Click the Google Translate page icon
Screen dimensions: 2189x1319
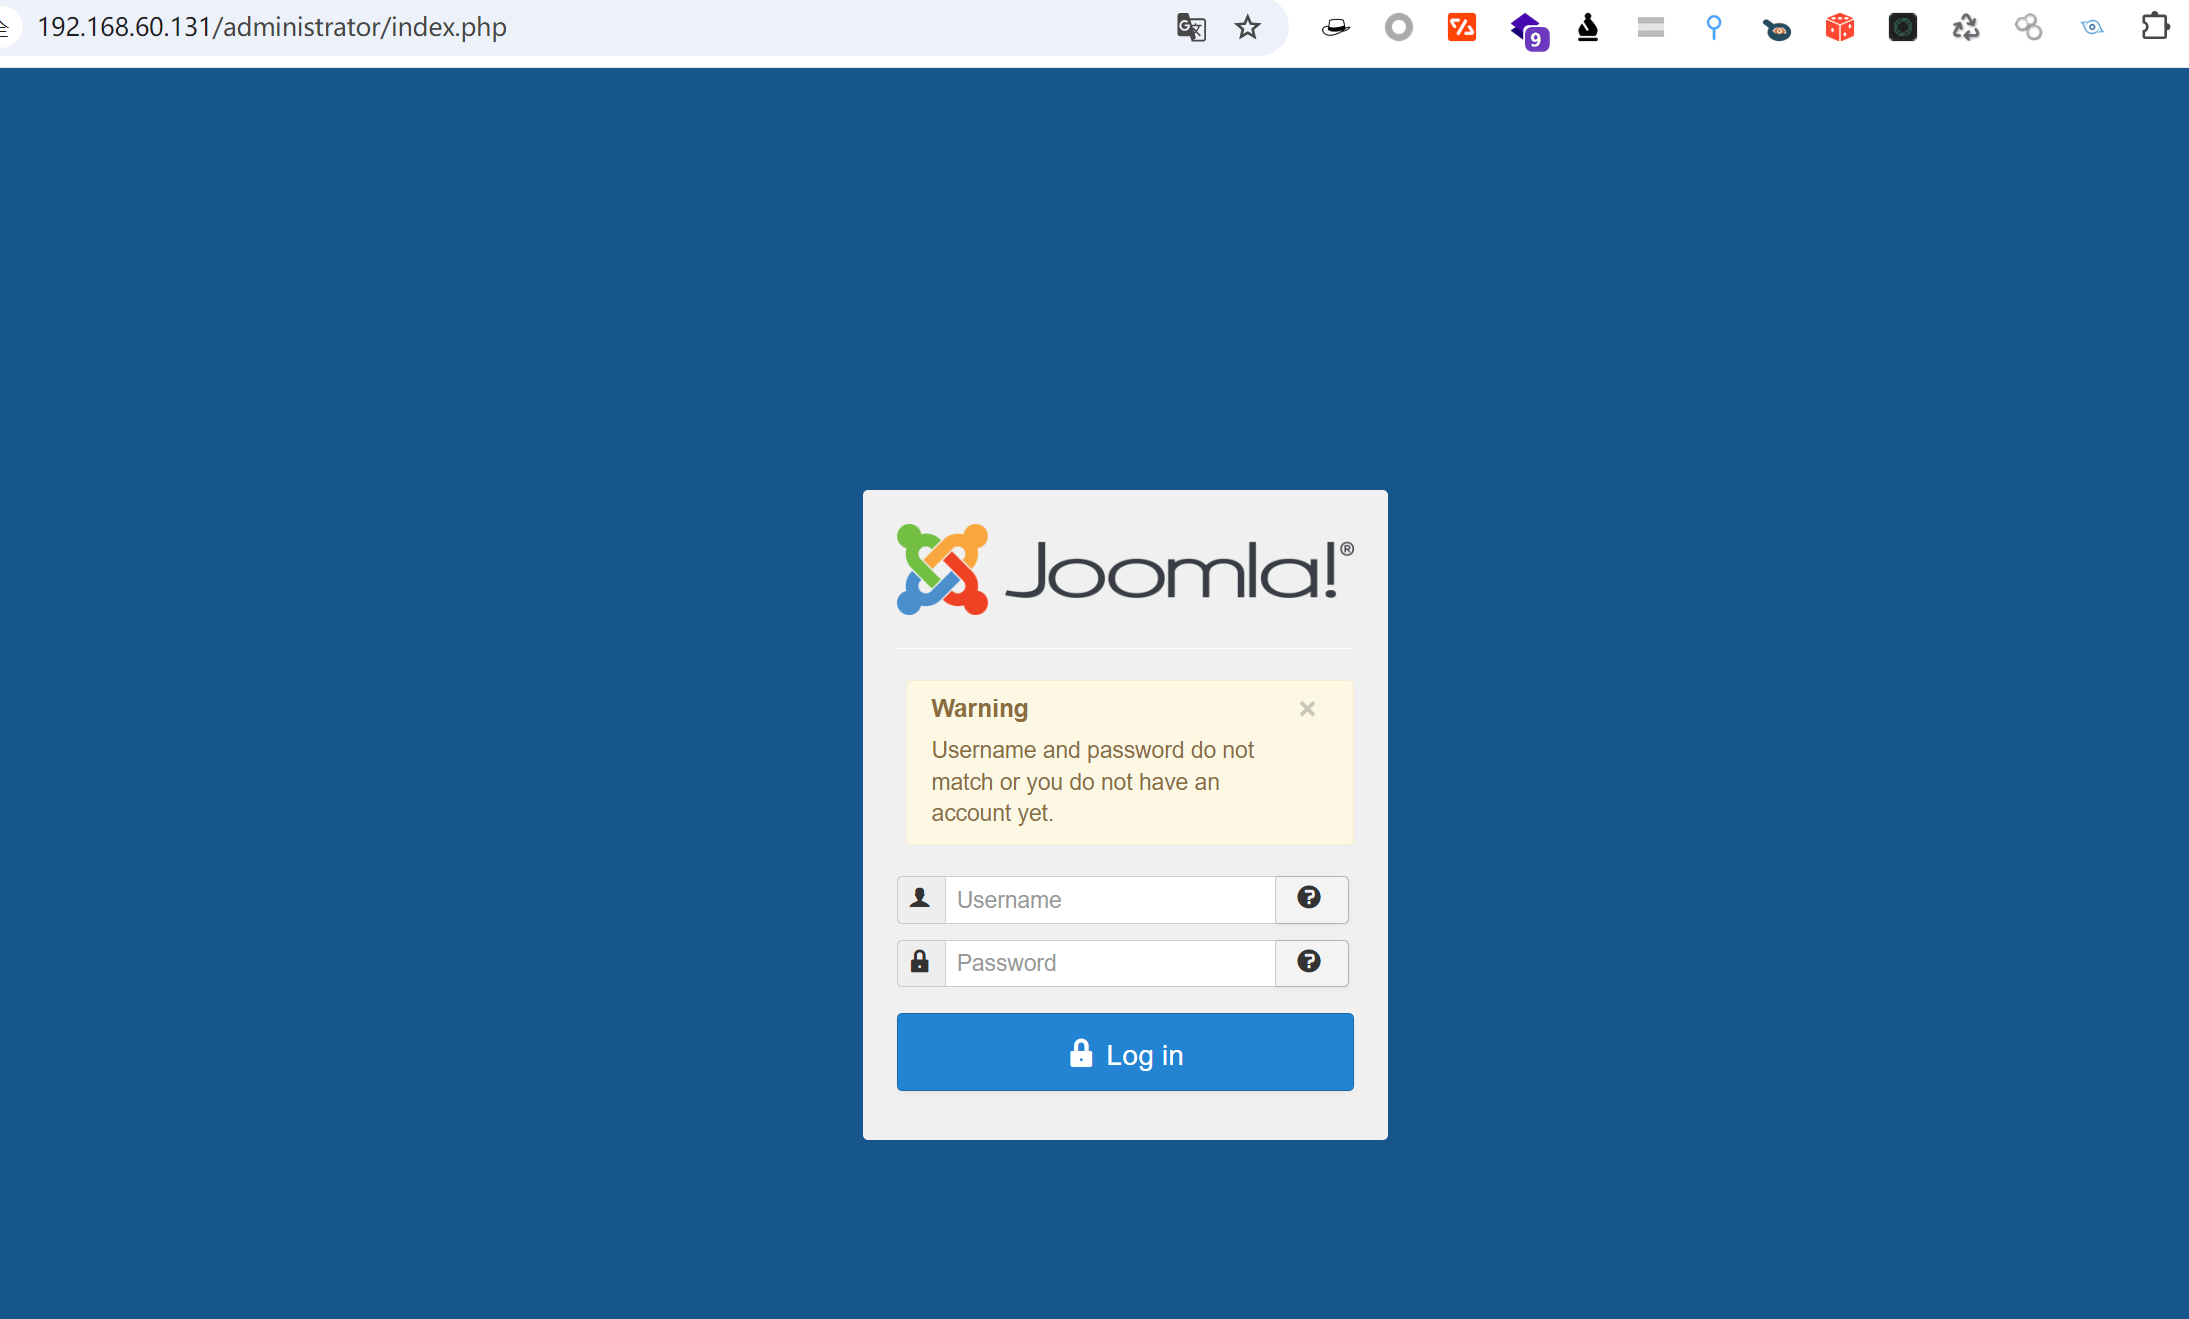coord(1191,27)
